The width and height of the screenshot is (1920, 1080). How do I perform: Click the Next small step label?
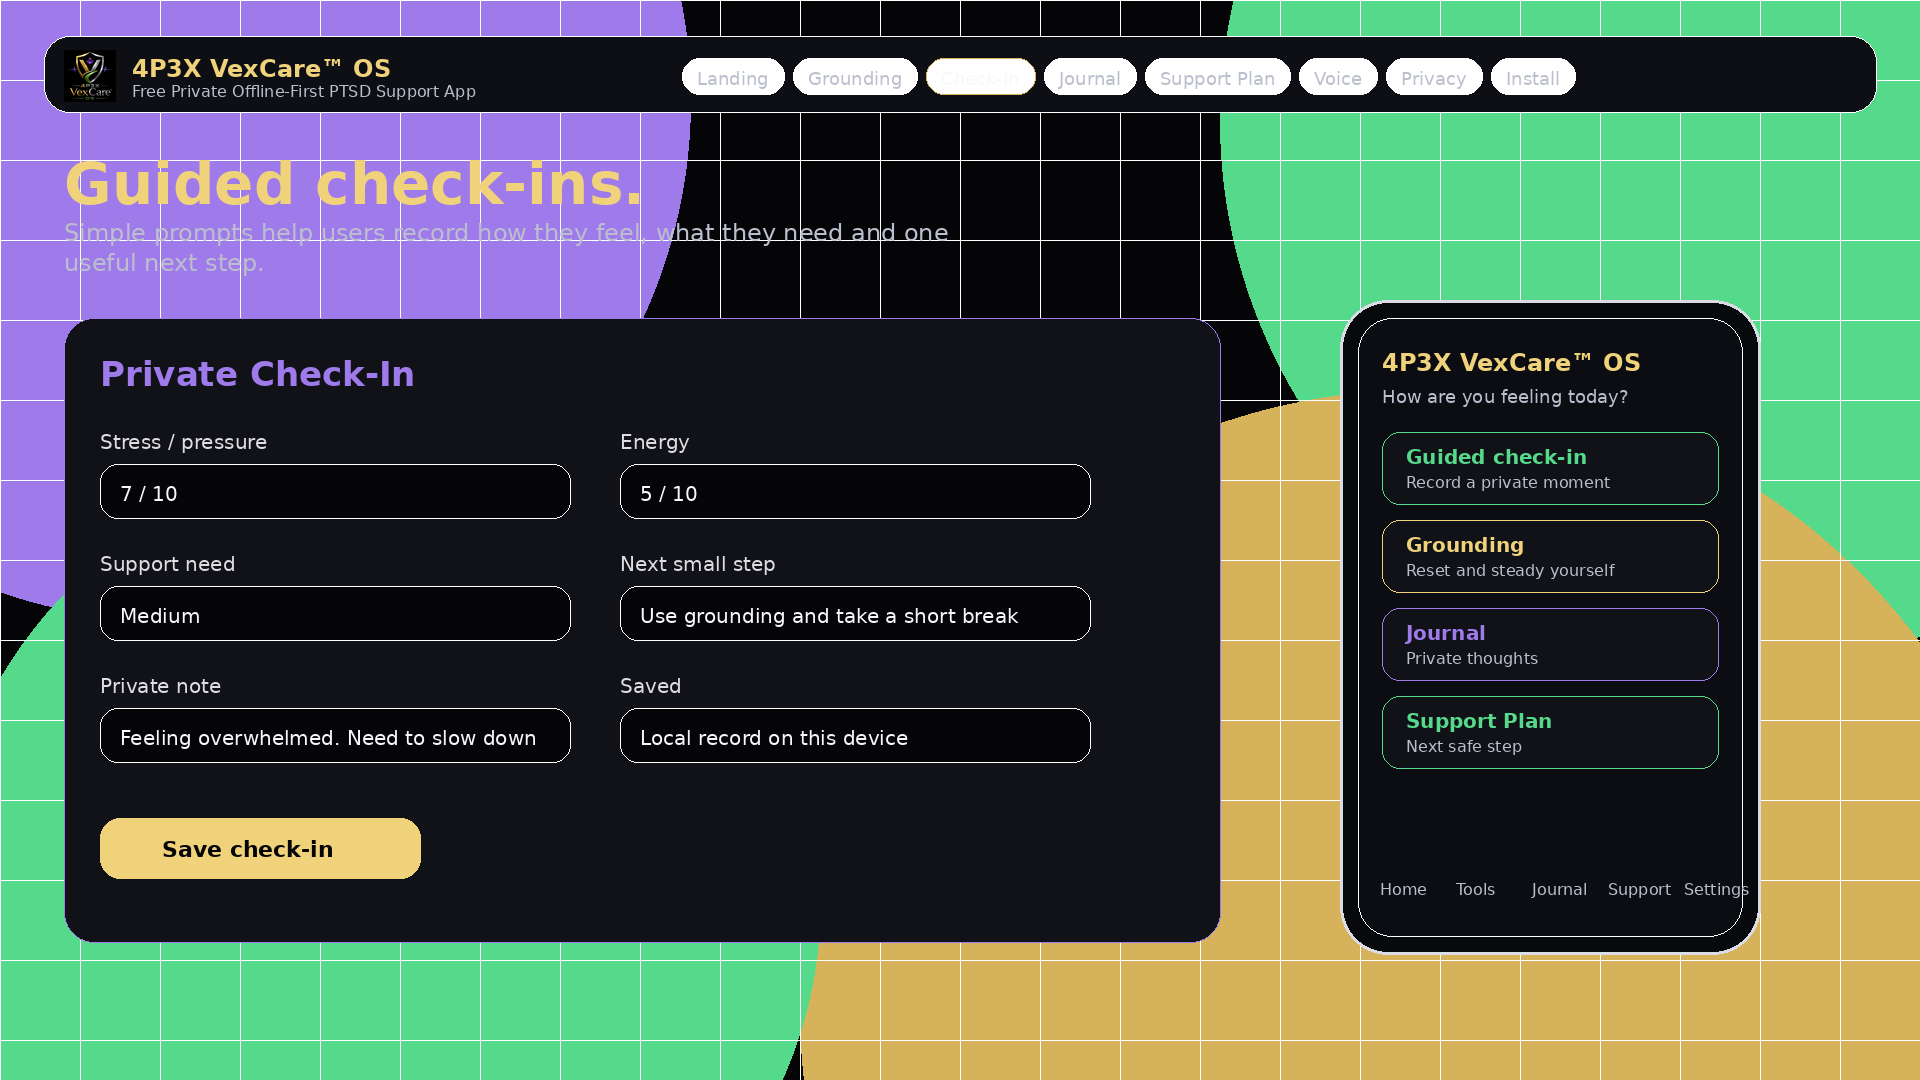point(697,564)
